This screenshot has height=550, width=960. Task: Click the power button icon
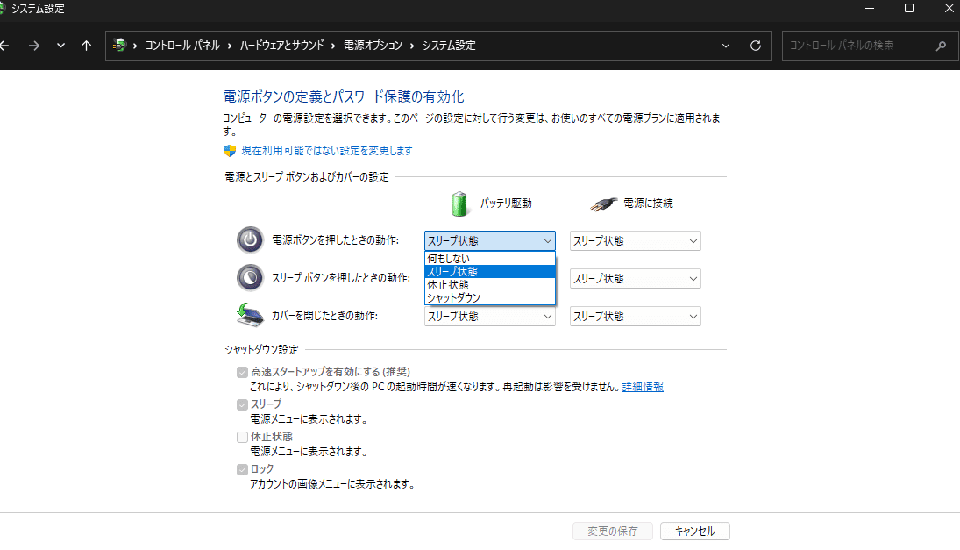pos(250,240)
